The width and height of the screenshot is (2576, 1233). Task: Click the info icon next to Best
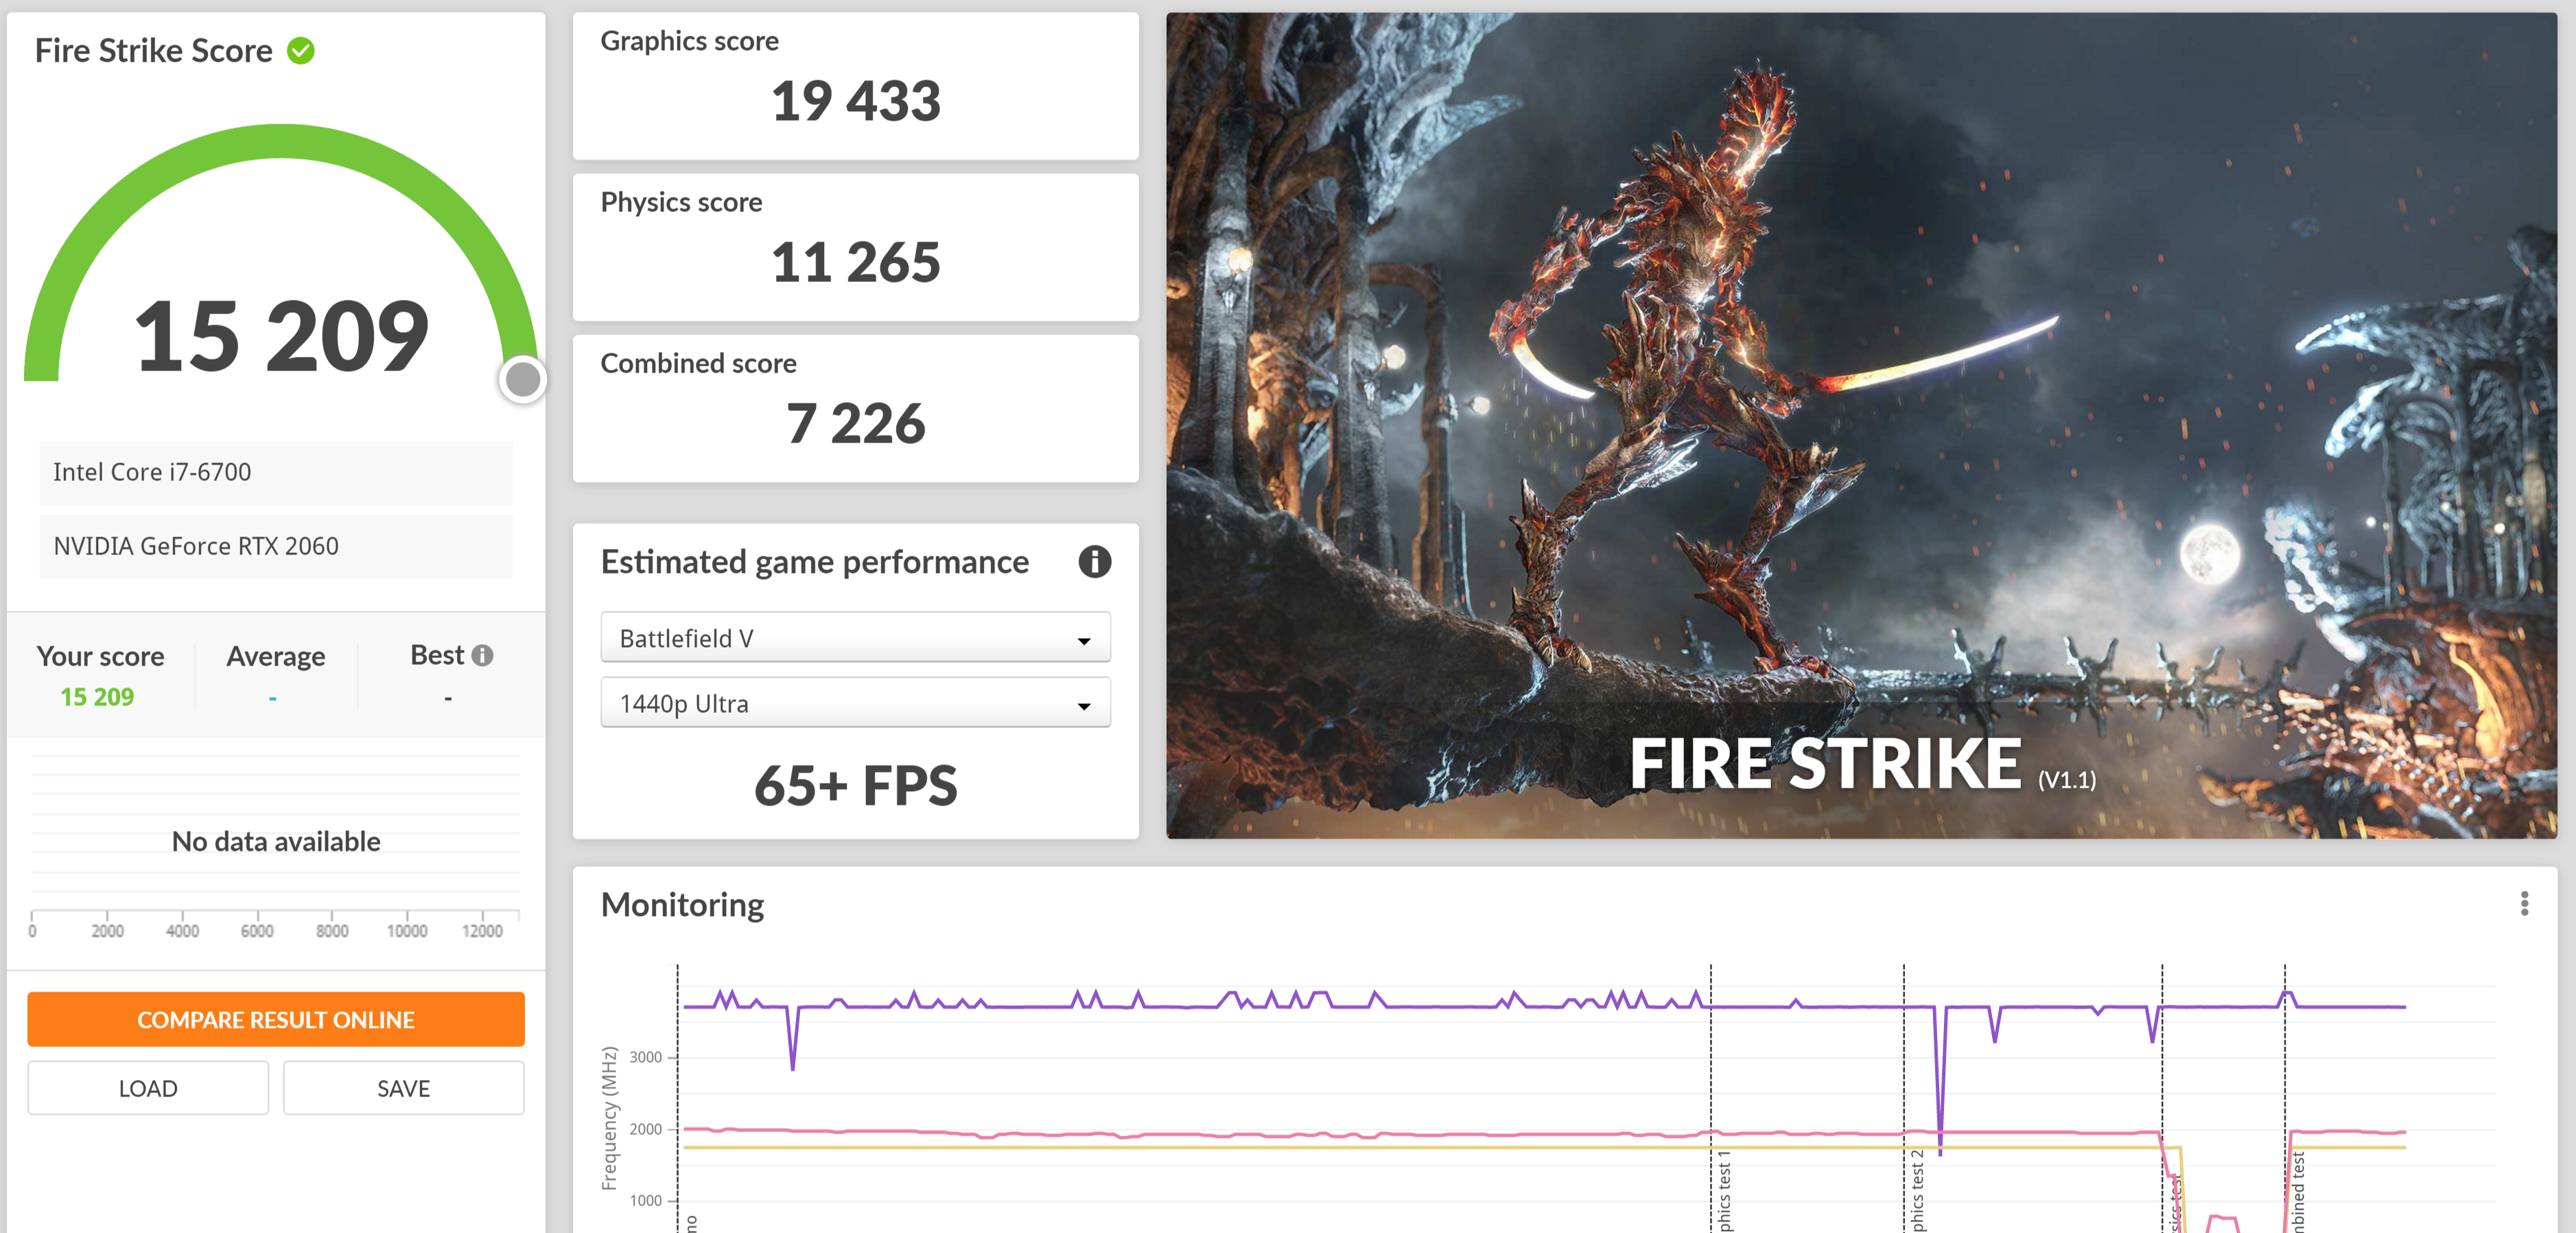tap(482, 655)
